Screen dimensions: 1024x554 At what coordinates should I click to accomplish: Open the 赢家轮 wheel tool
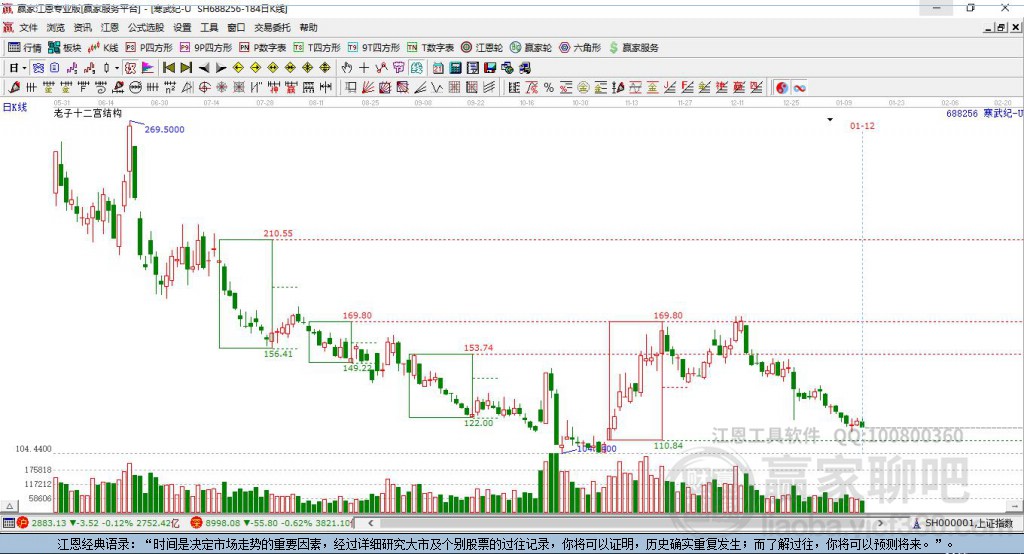pos(531,48)
